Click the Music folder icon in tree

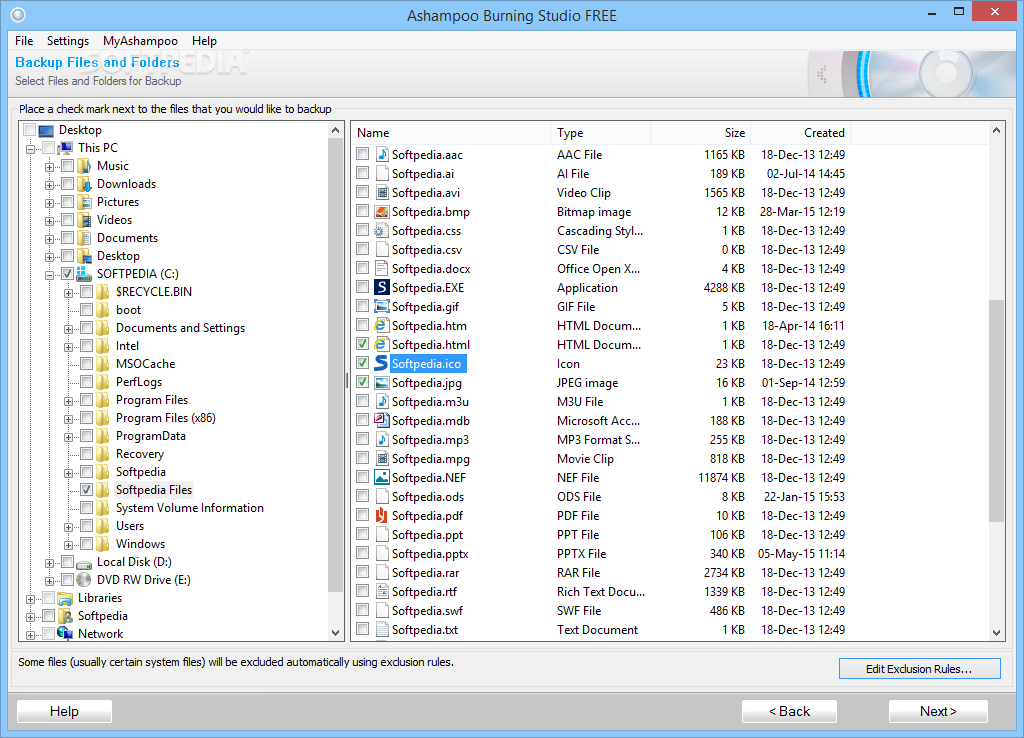[x=85, y=166]
